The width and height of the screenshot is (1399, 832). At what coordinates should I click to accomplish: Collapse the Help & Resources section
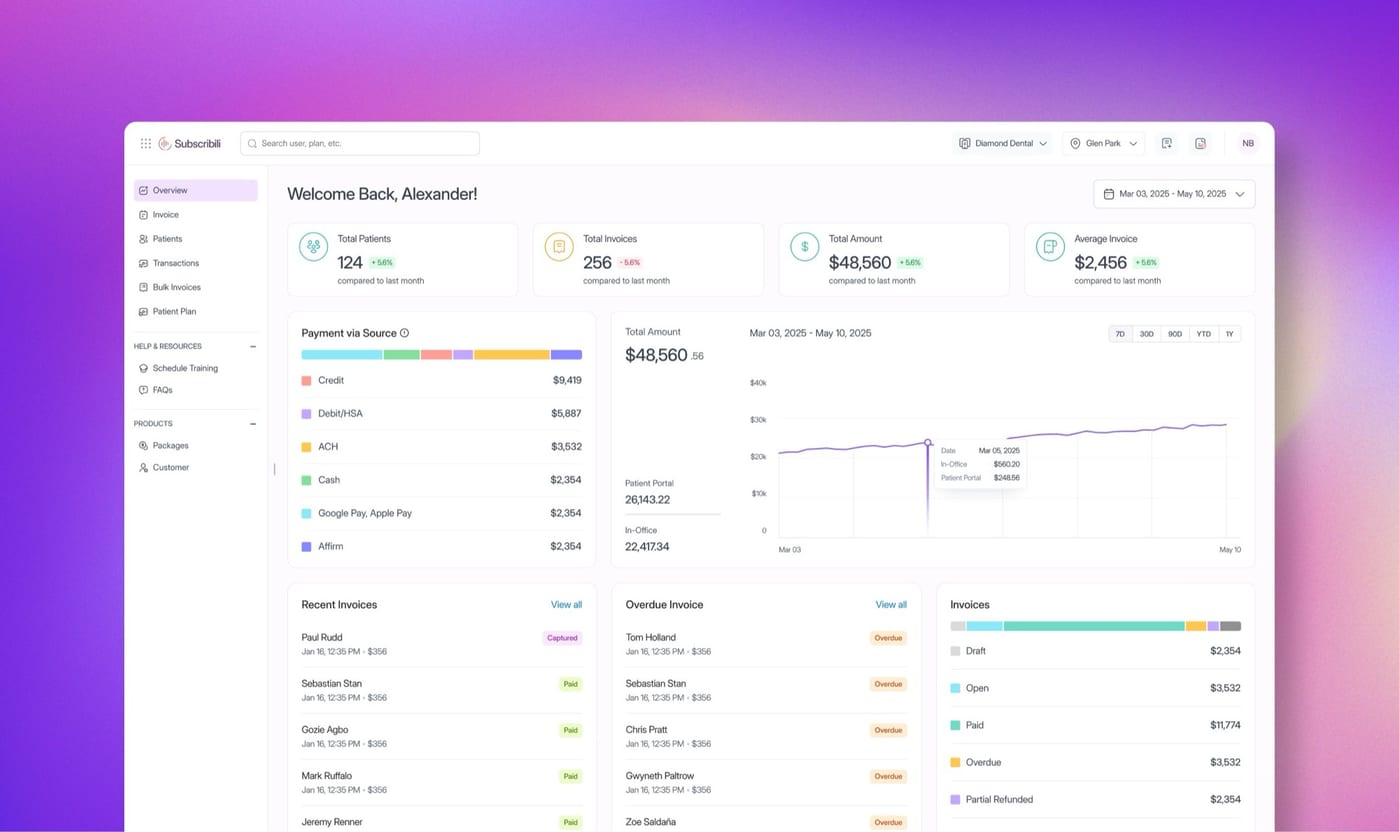pyautogui.click(x=253, y=346)
